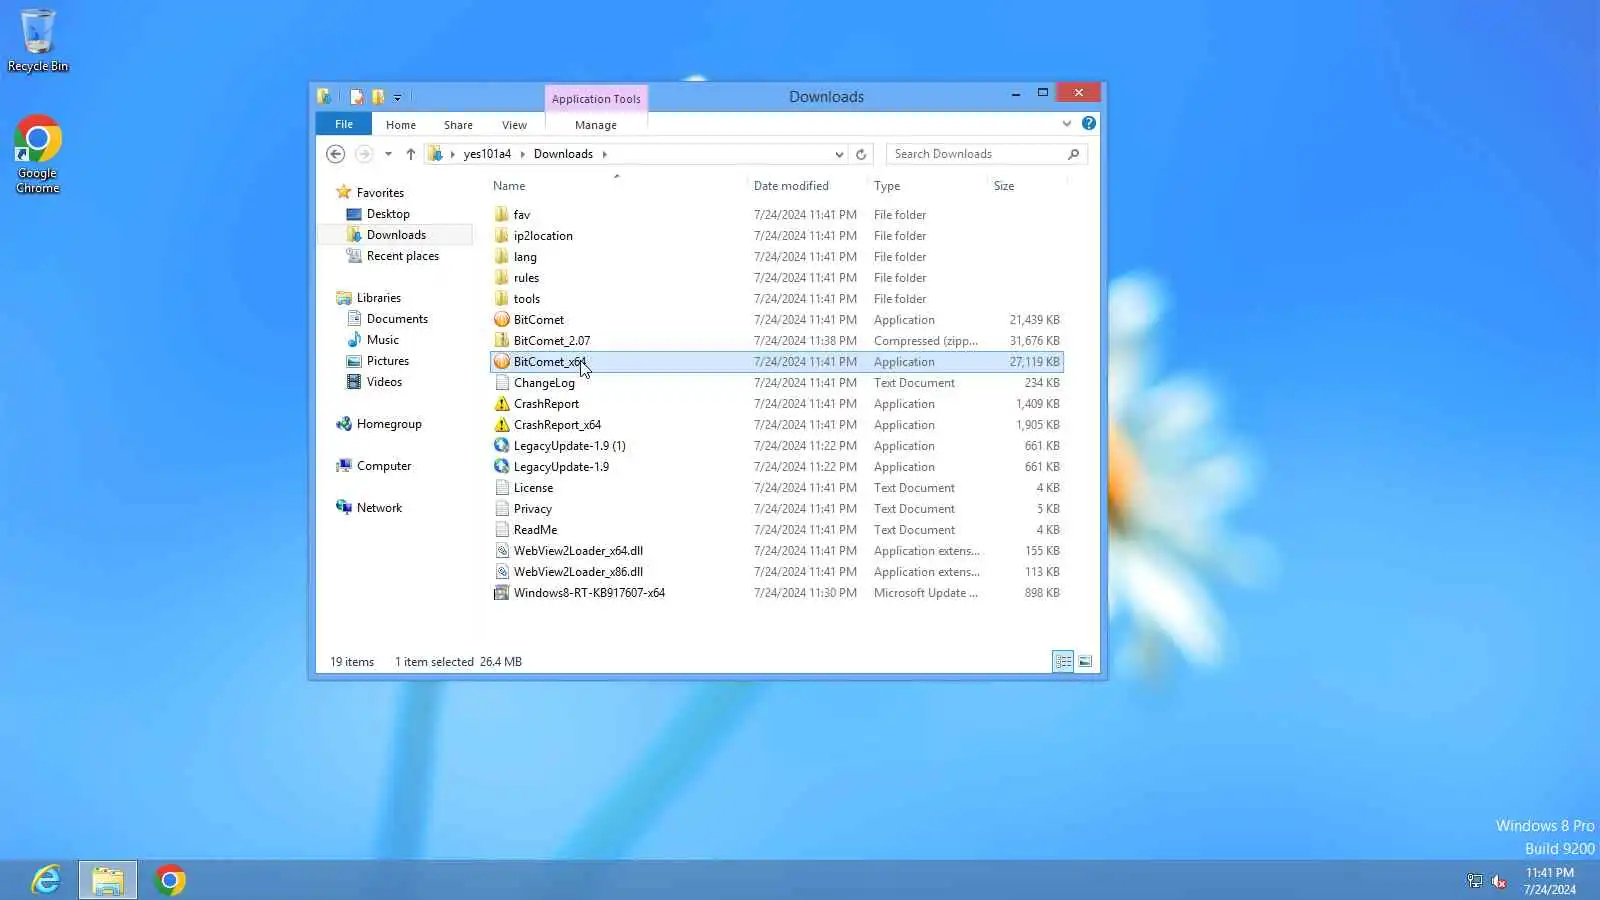Open Internet Explorer from the taskbar

[x=46, y=880]
